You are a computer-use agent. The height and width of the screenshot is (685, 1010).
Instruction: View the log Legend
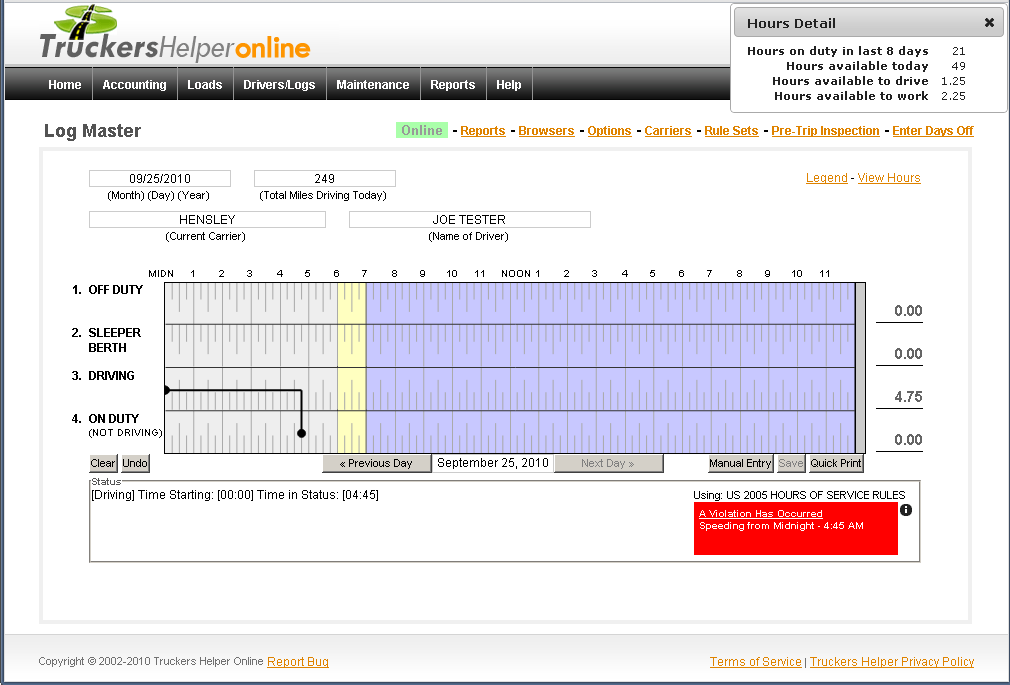[x=826, y=178]
